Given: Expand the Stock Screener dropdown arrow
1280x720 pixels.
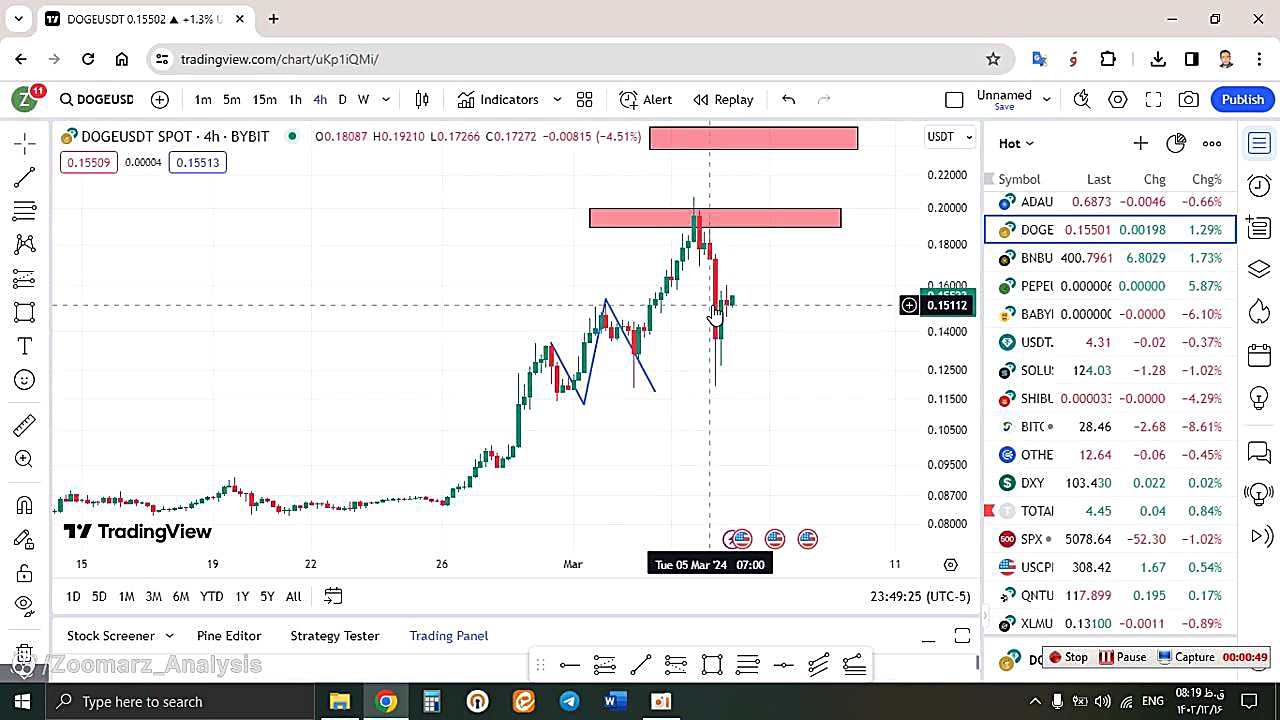Looking at the screenshot, I should (169, 636).
